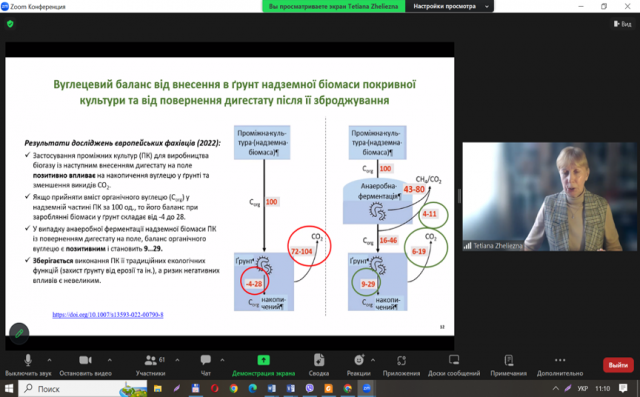Open Настройки просмотра view options dropdown
640x397 pixels.
coord(449,6)
